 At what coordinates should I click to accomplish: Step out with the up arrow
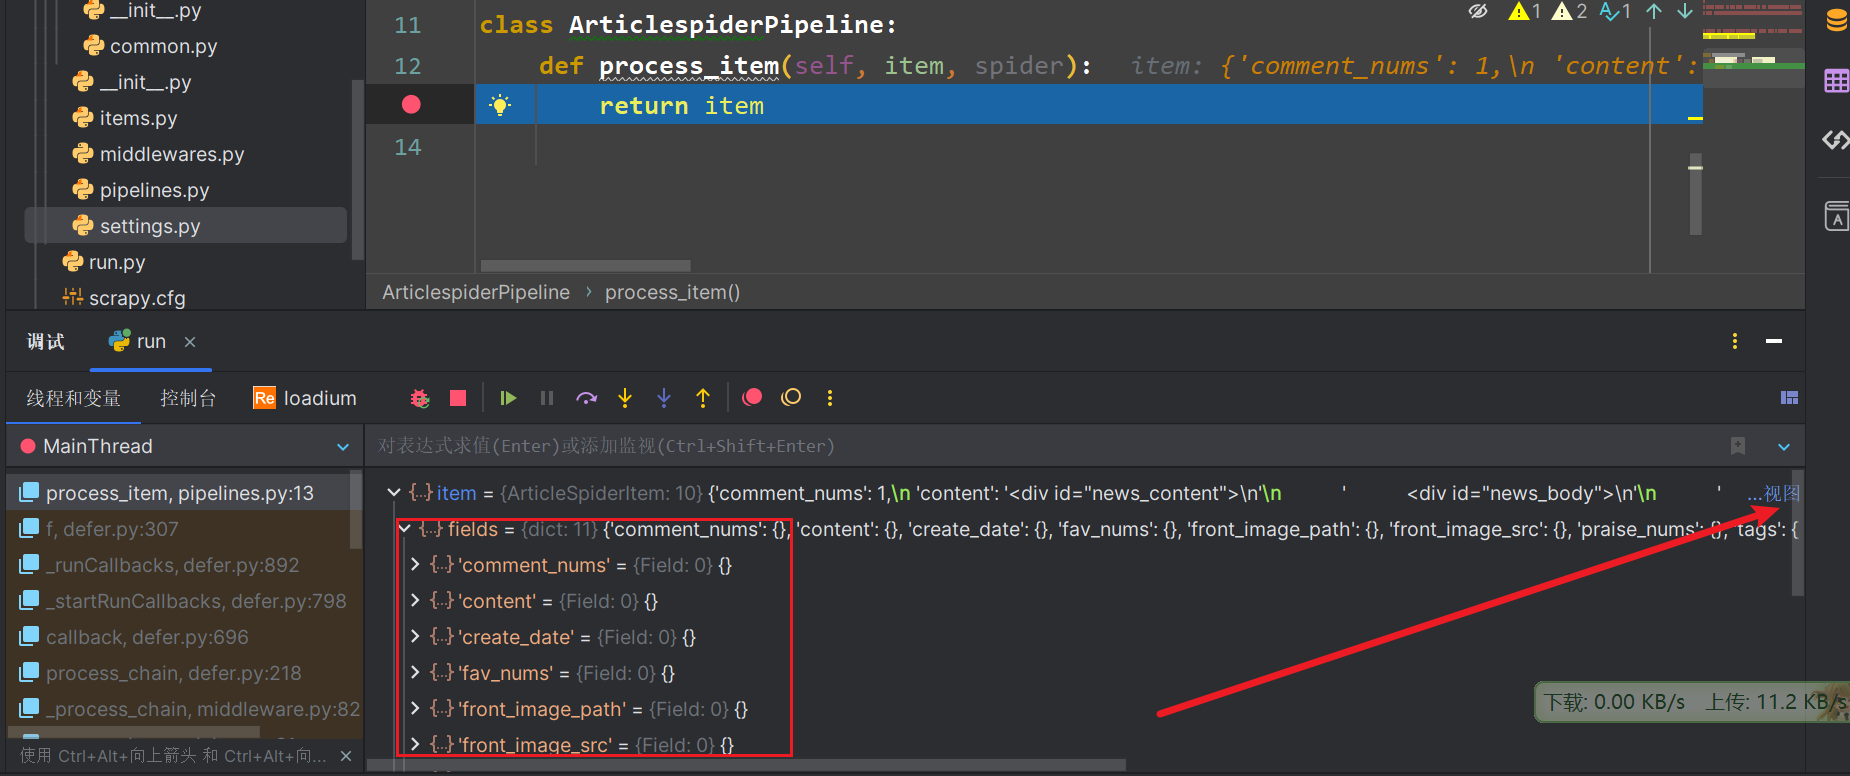pyautogui.click(x=703, y=398)
